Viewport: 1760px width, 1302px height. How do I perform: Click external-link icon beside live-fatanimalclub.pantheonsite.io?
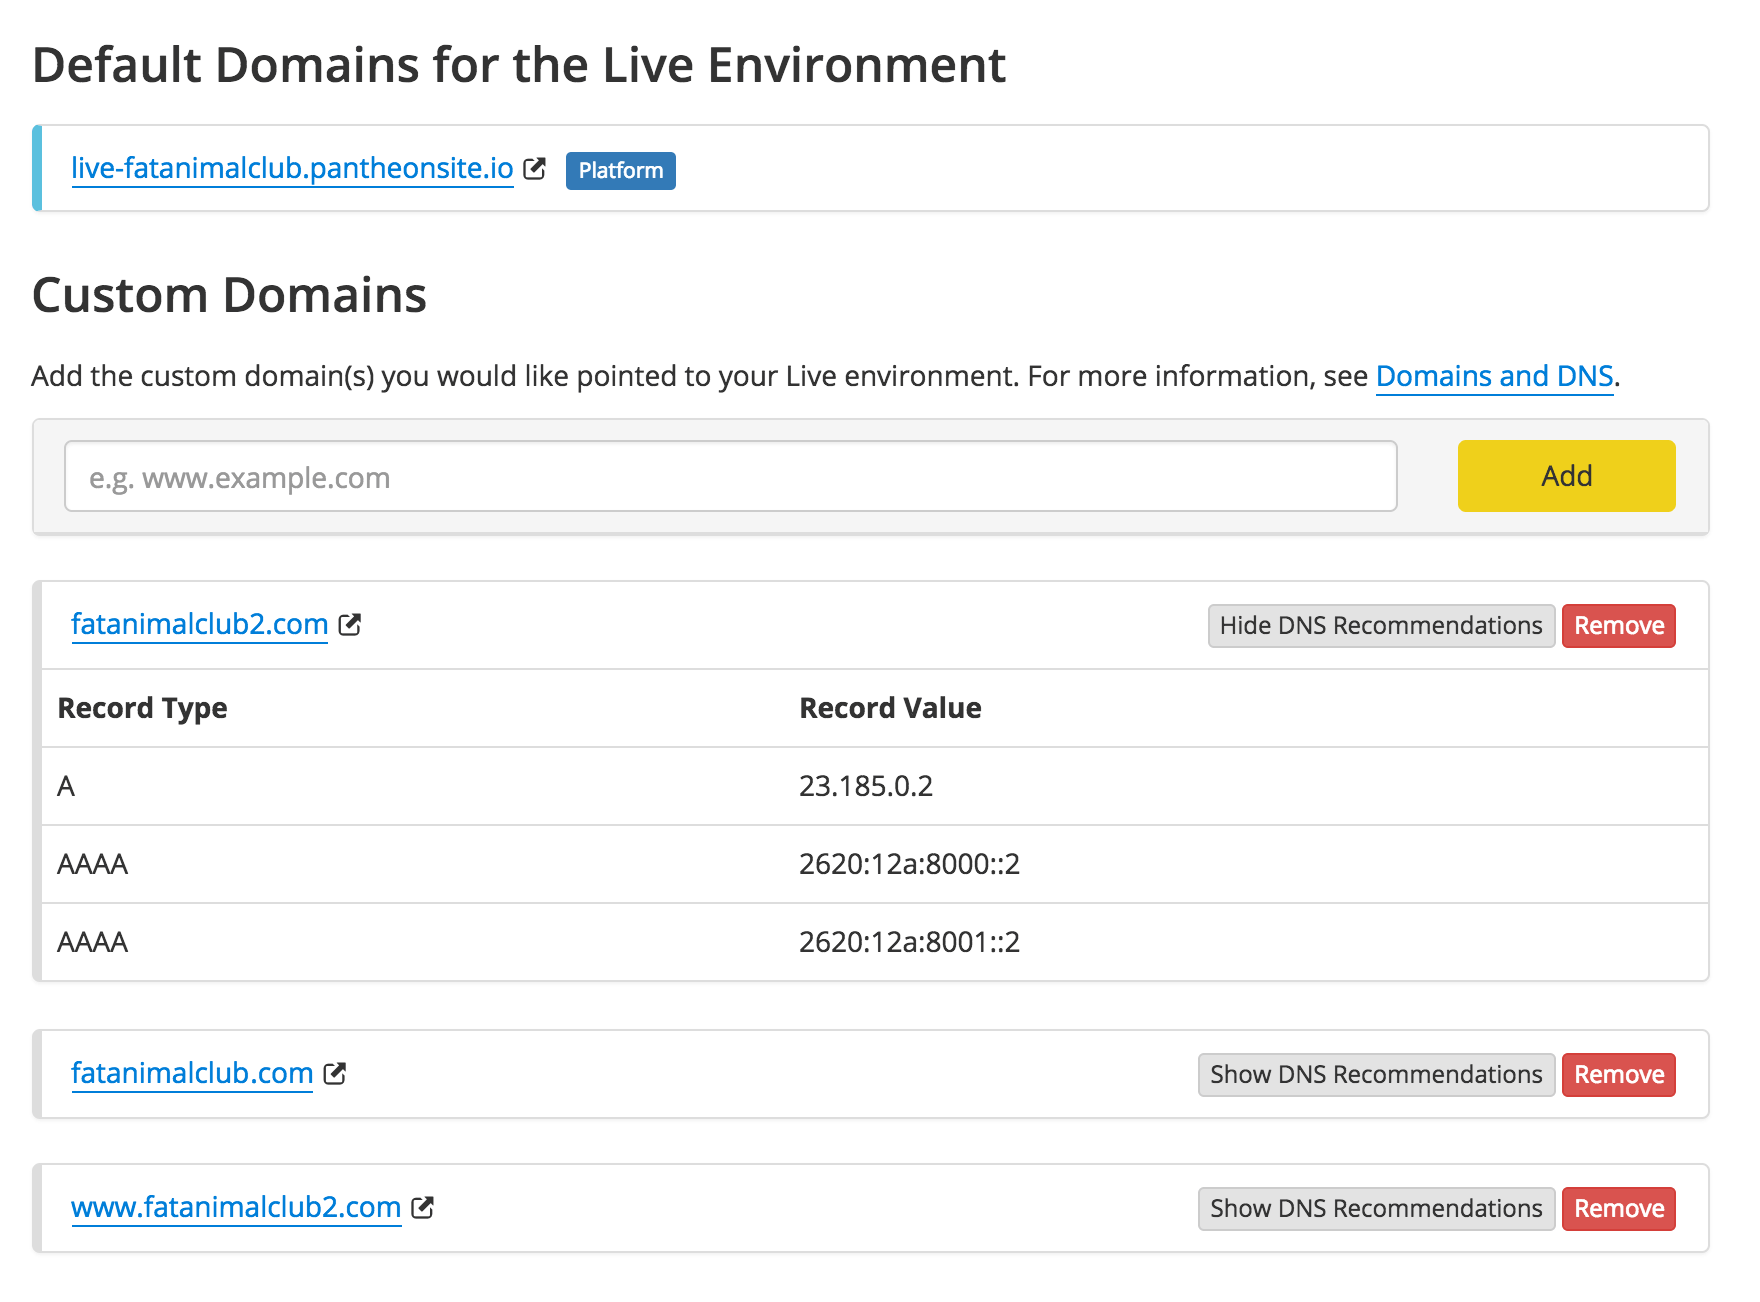coord(535,168)
